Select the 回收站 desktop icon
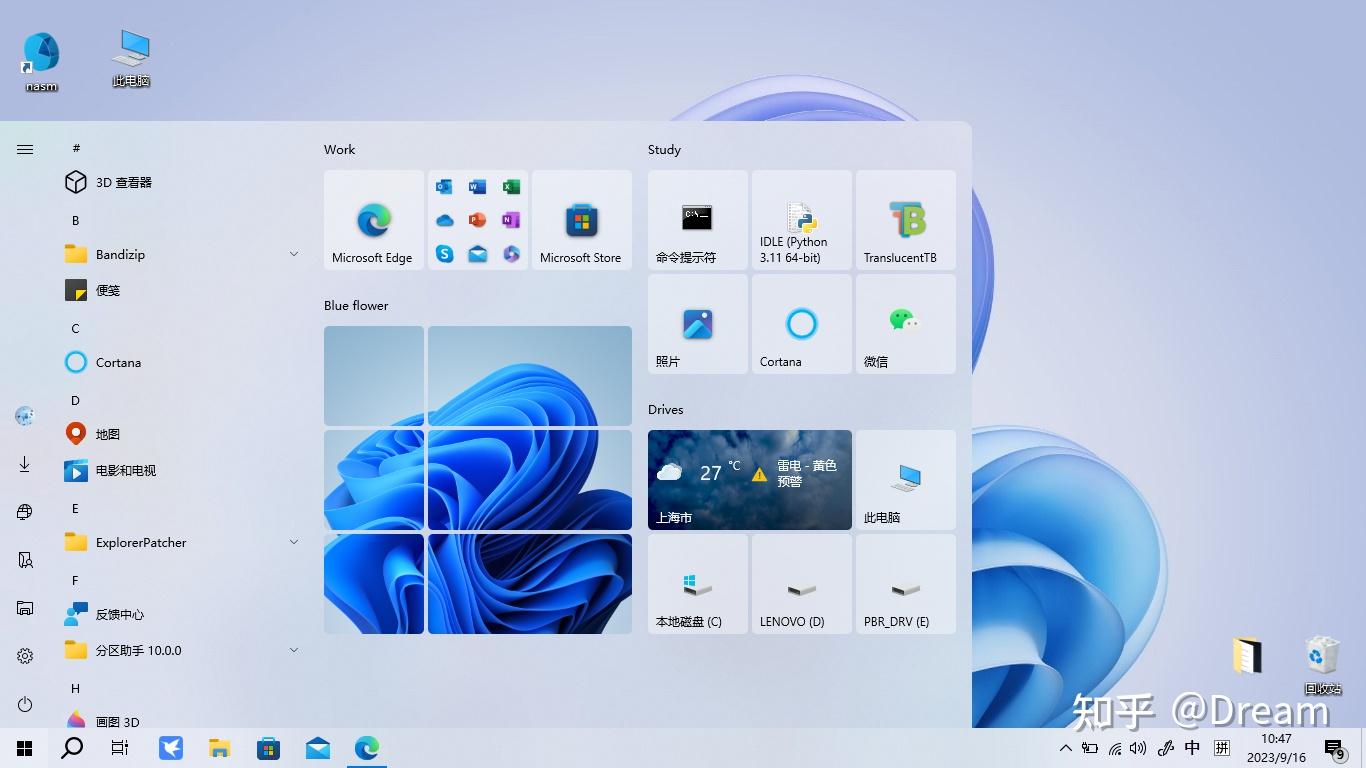 (1323, 666)
